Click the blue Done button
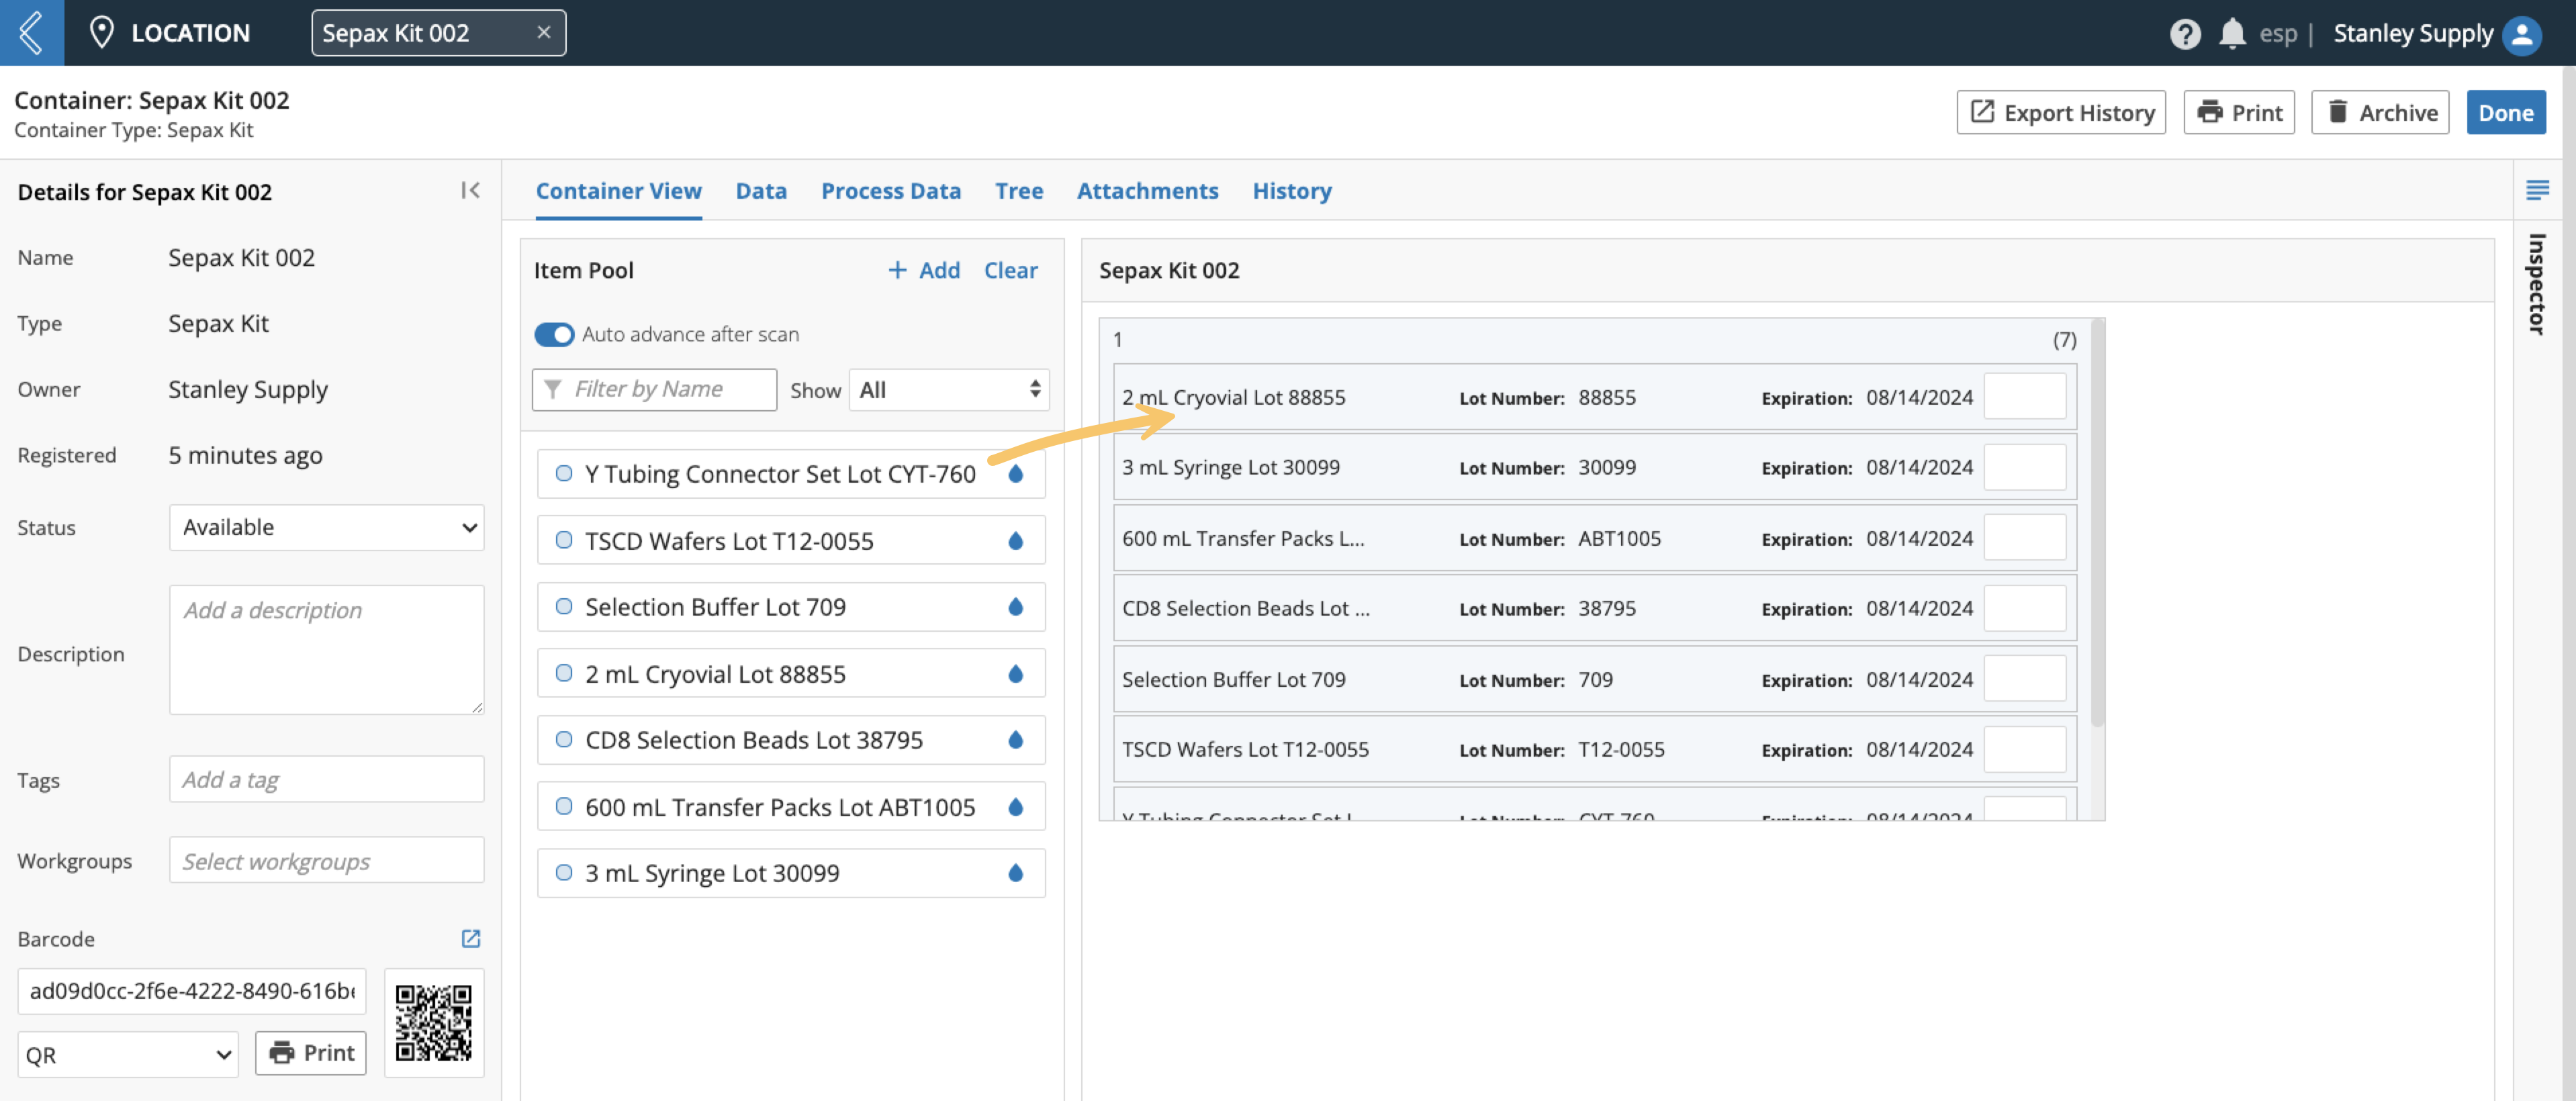2576x1101 pixels. tap(2506, 112)
